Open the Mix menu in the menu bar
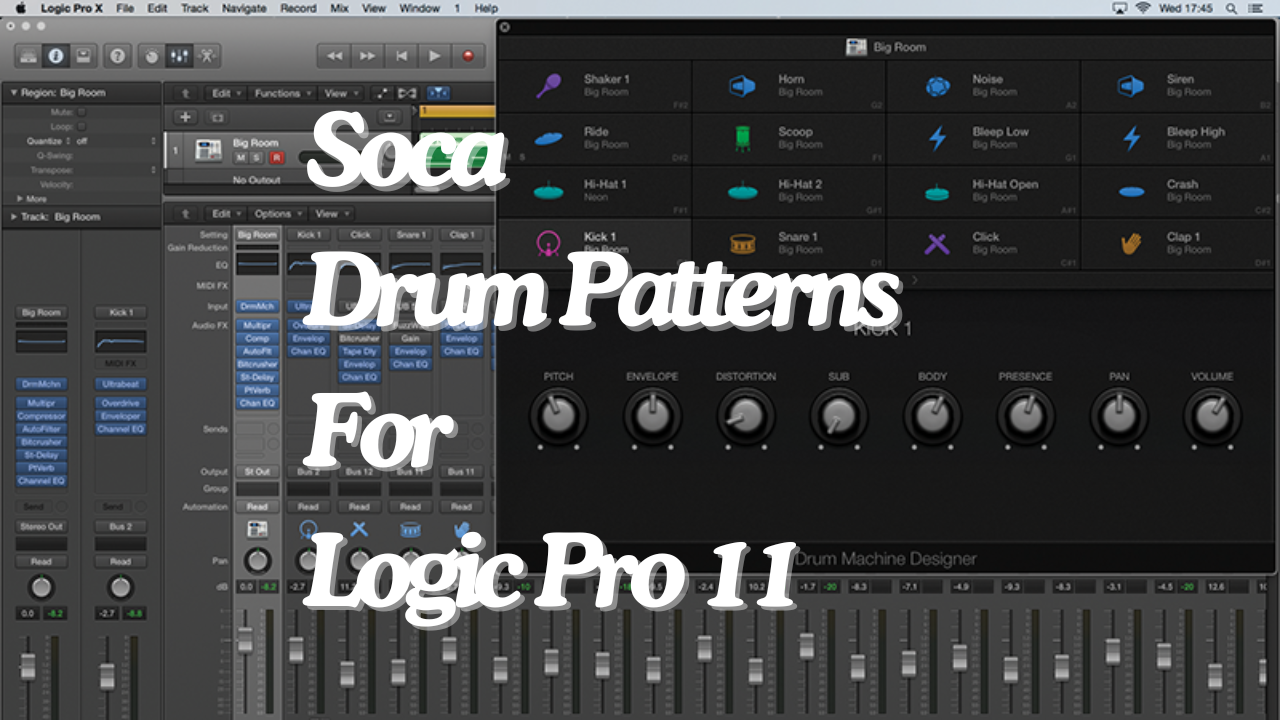 [x=339, y=8]
